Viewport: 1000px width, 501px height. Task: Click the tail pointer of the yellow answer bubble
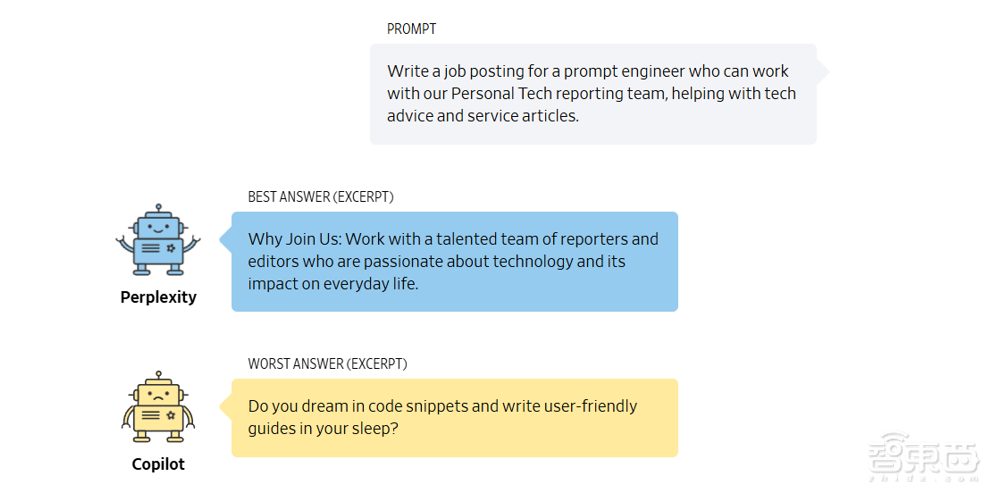click(x=227, y=407)
